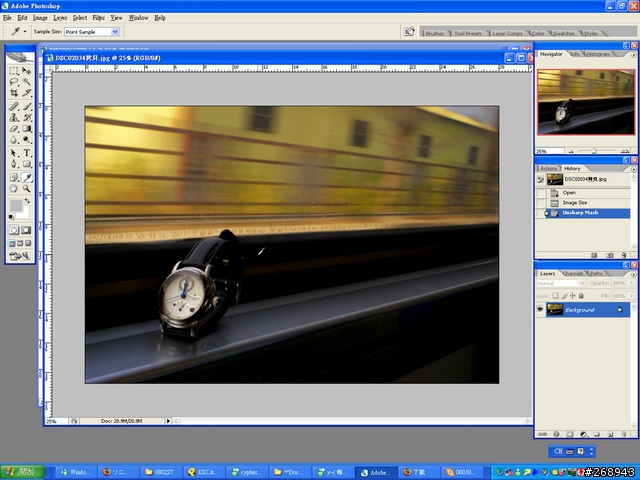Image resolution: width=640 pixels, height=480 pixels.
Task: Open the Fill slider arrow in Layers
Action: coord(631,296)
